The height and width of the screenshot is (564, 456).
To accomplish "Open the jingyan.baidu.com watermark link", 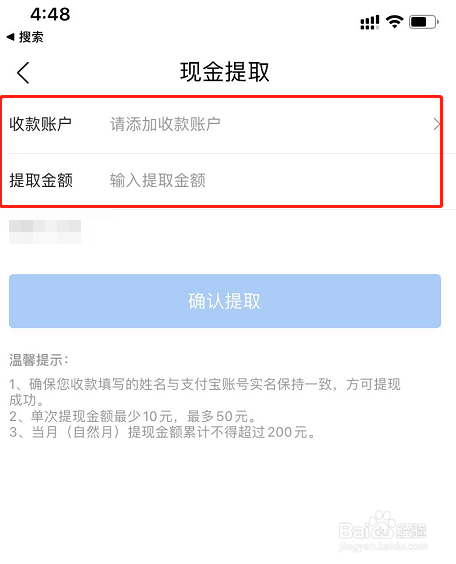I will (383, 547).
